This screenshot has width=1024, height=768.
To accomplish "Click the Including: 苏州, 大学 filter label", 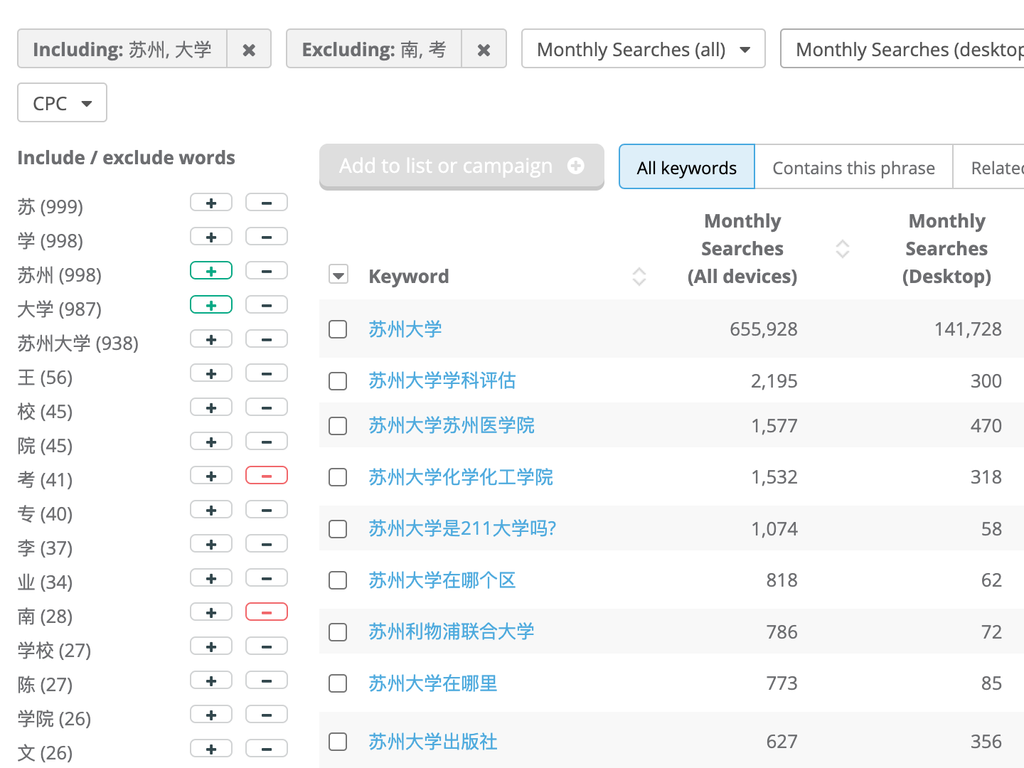I will (x=122, y=49).
